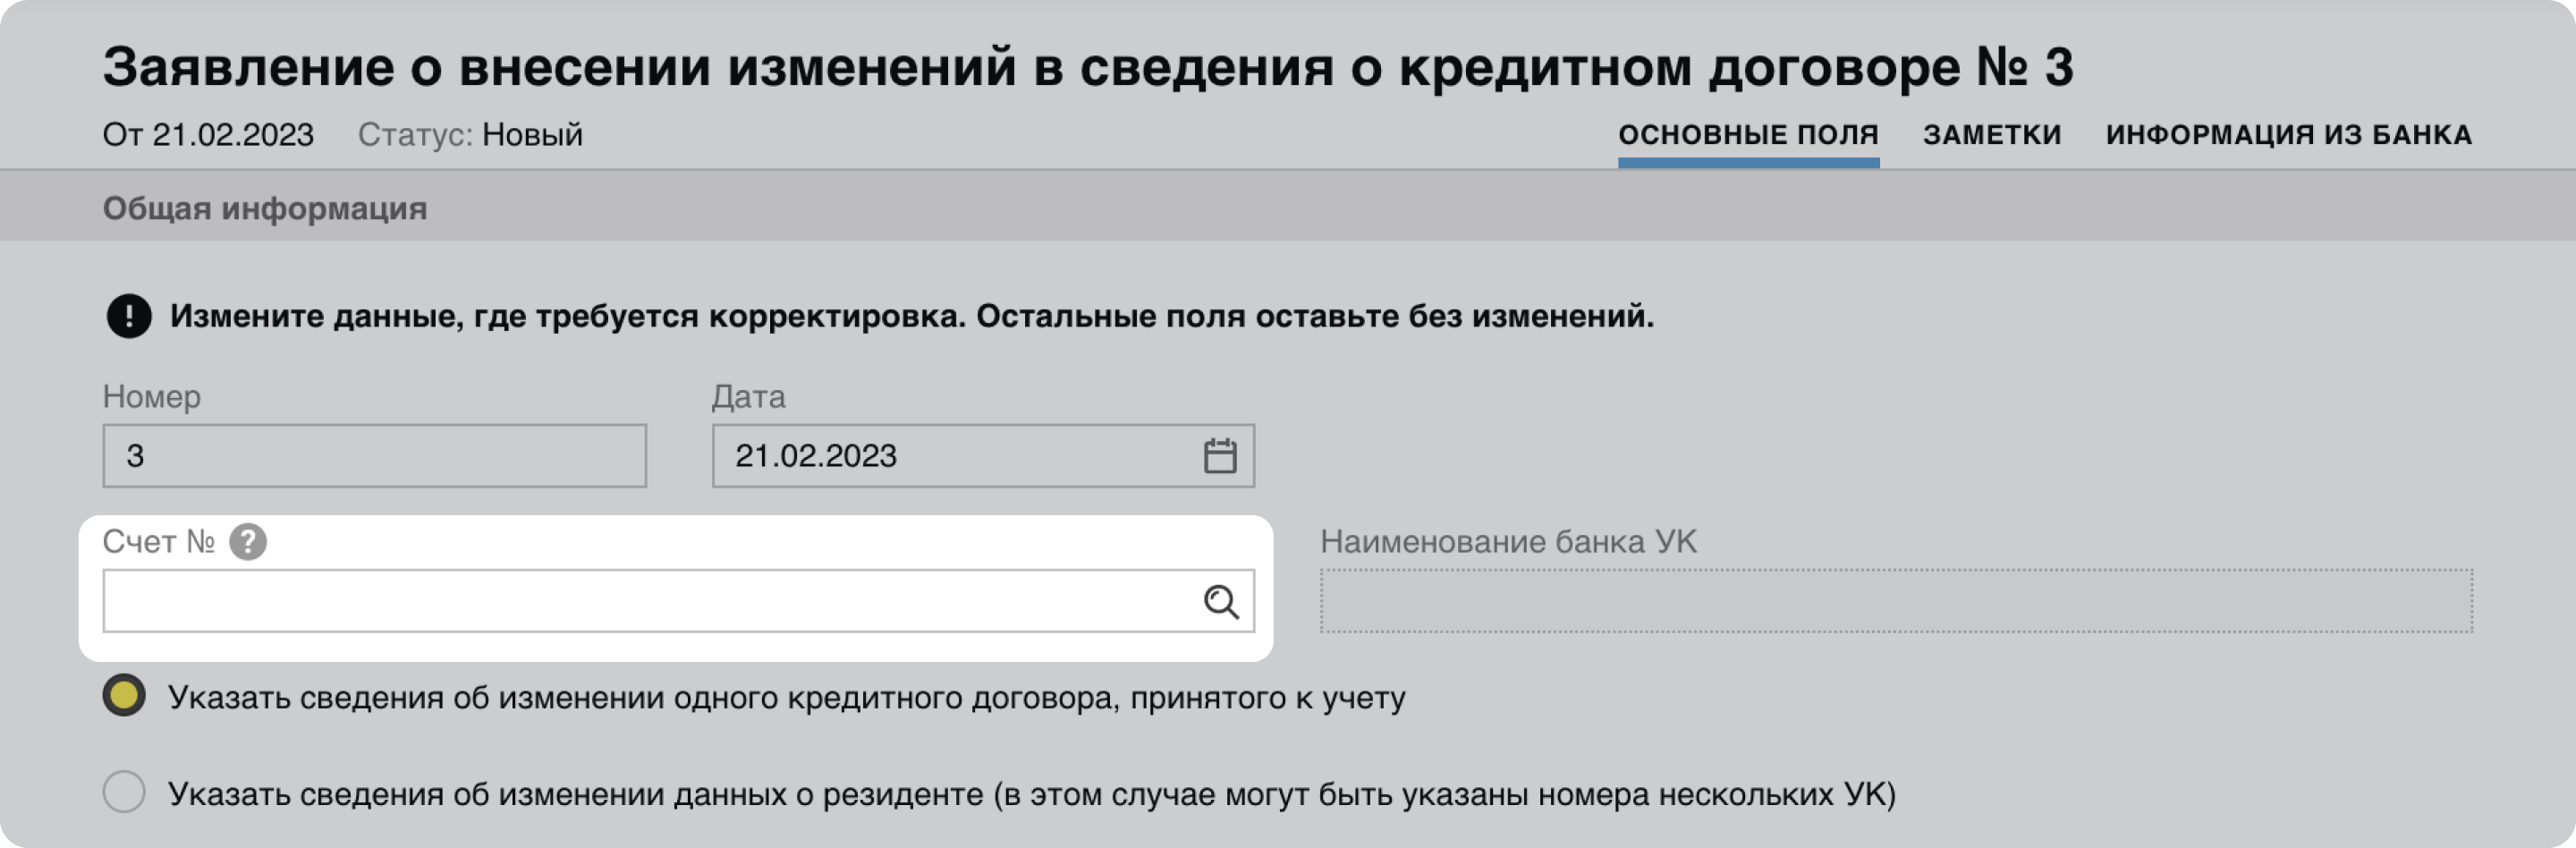
Task: Open the calendar picker in Дата field
Action: 1219,456
